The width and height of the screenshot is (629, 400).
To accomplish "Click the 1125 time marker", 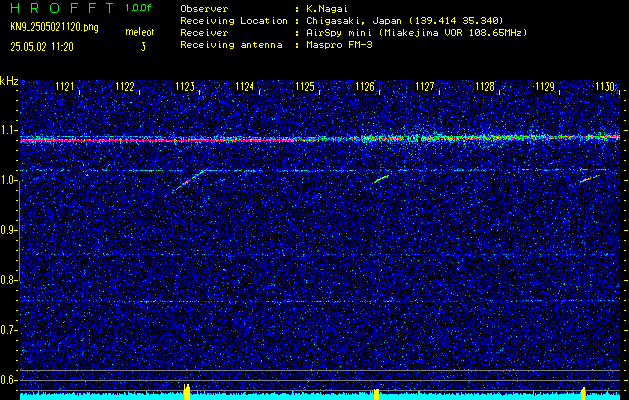I will 305,87.
